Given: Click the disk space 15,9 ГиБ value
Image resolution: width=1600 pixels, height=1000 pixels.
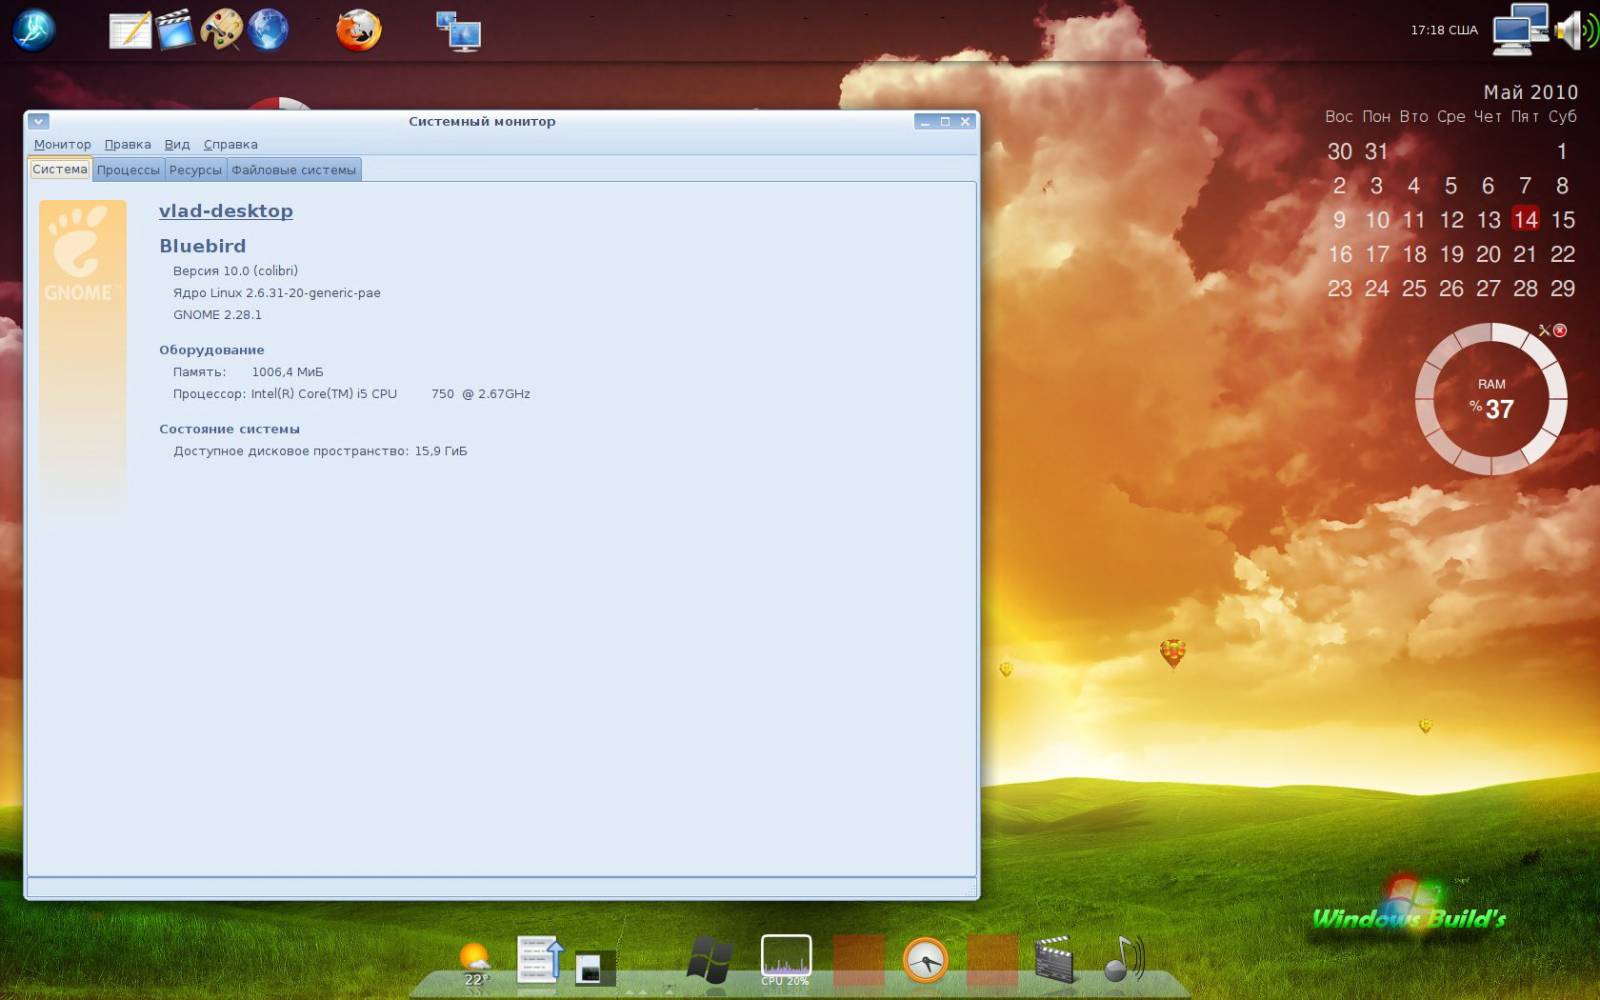Looking at the screenshot, I should pyautogui.click(x=441, y=451).
